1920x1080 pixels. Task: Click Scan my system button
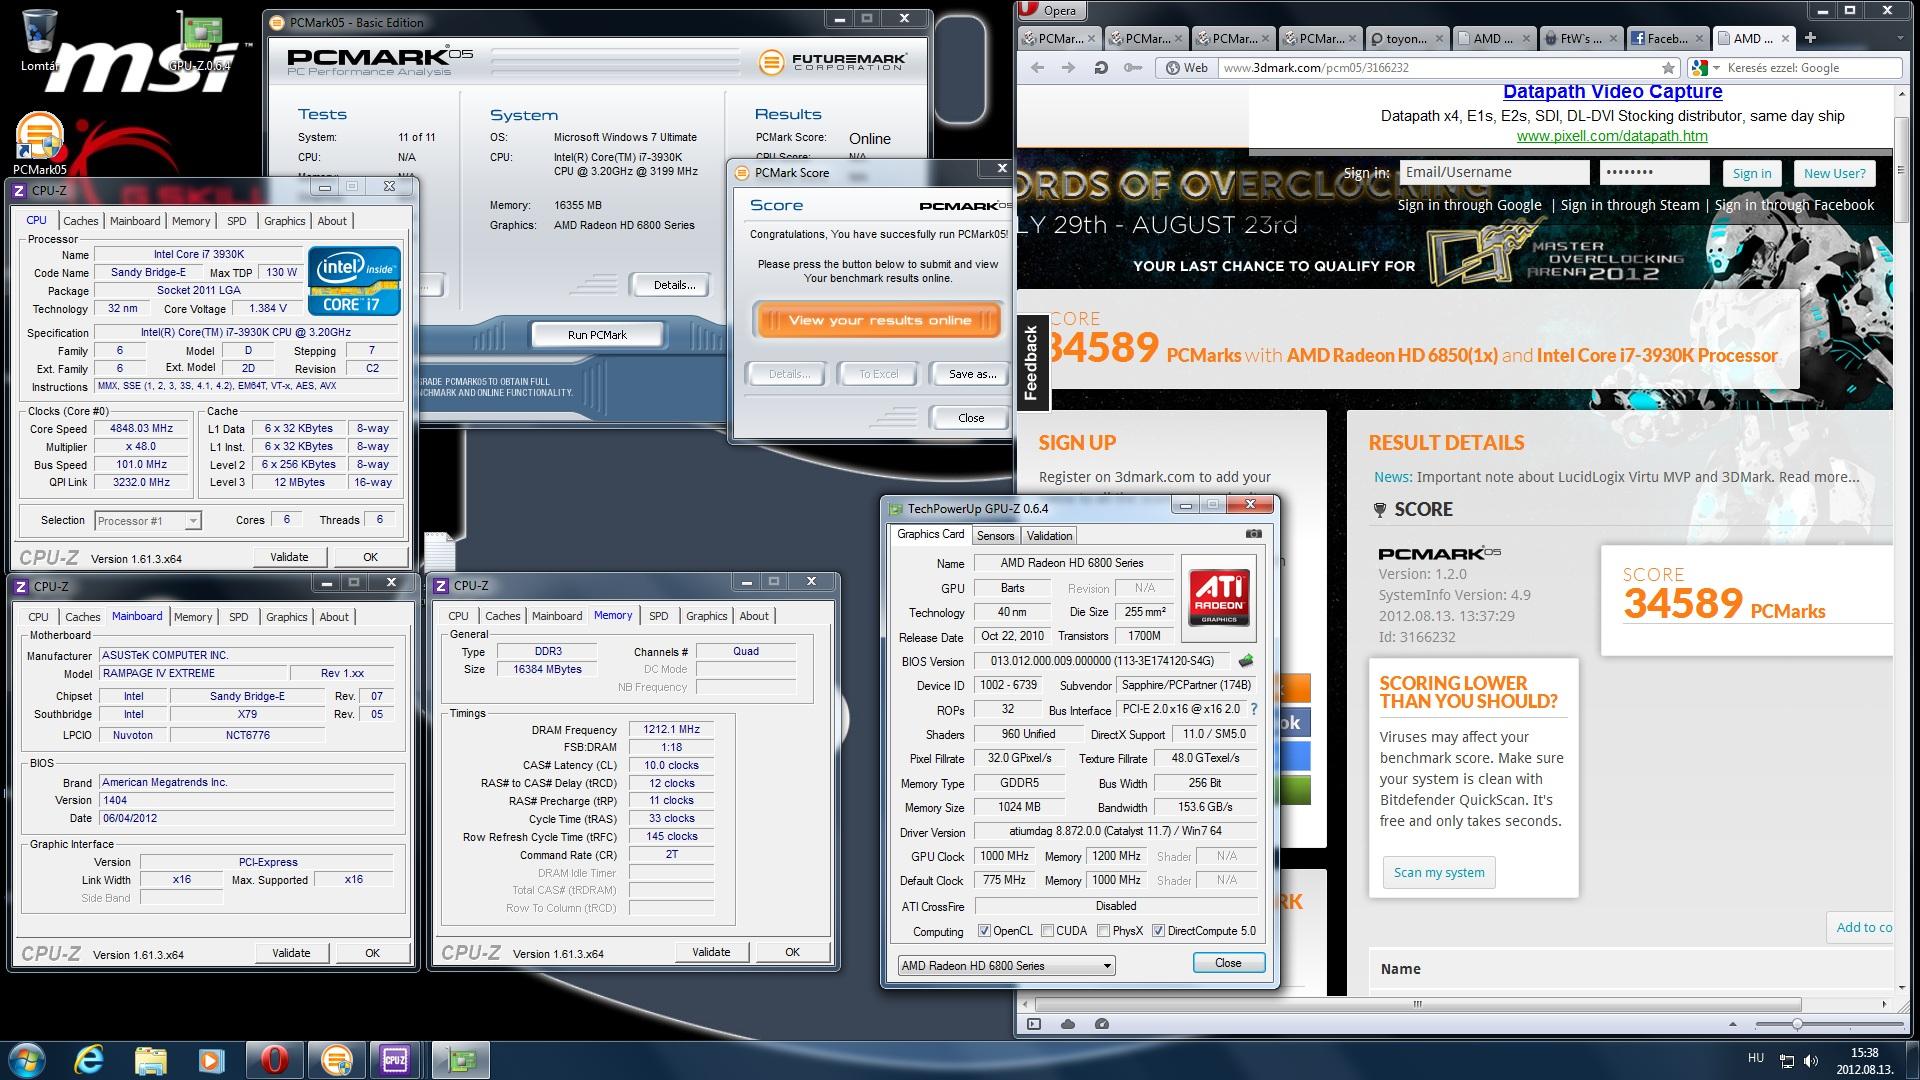pyautogui.click(x=1439, y=872)
